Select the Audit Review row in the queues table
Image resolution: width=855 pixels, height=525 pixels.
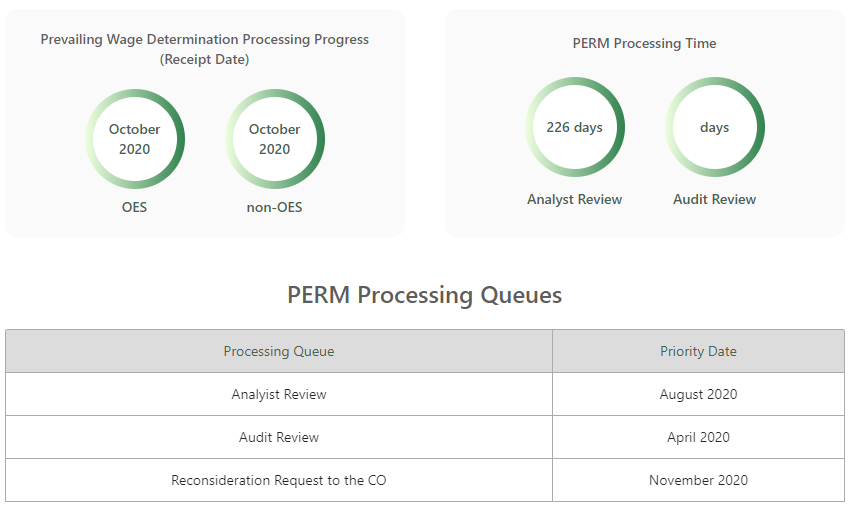tap(279, 437)
